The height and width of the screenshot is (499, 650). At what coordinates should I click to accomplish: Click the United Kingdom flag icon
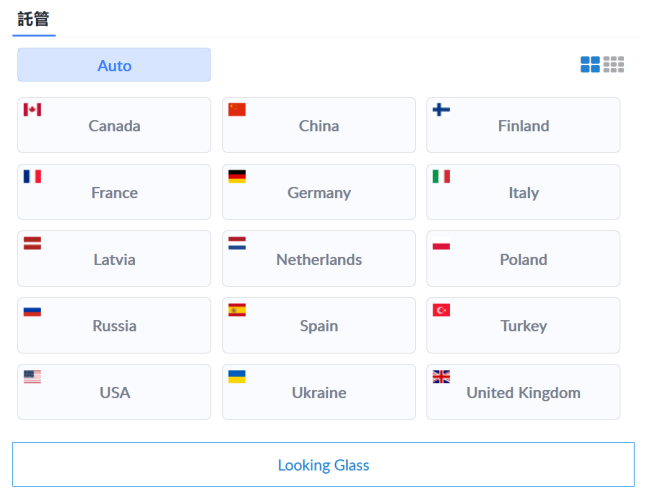point(441,377)
